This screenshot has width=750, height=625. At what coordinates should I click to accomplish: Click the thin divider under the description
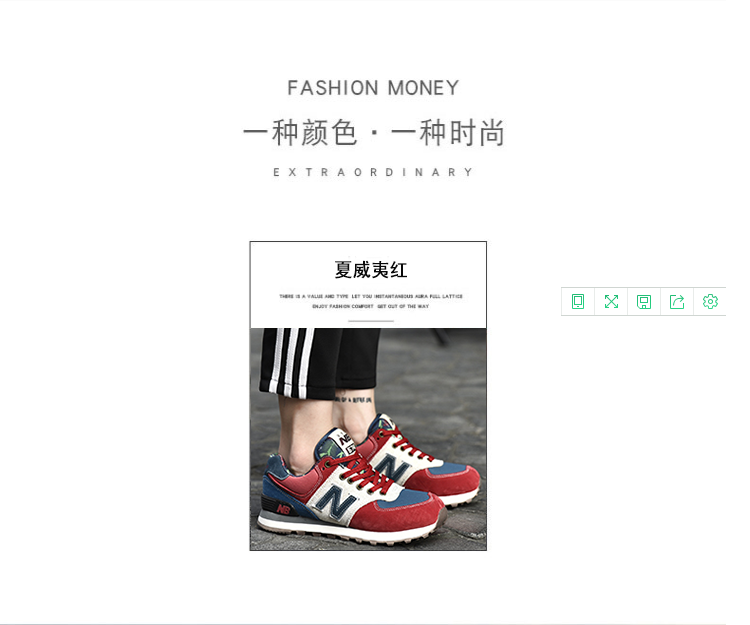click(x=371, y=321)
